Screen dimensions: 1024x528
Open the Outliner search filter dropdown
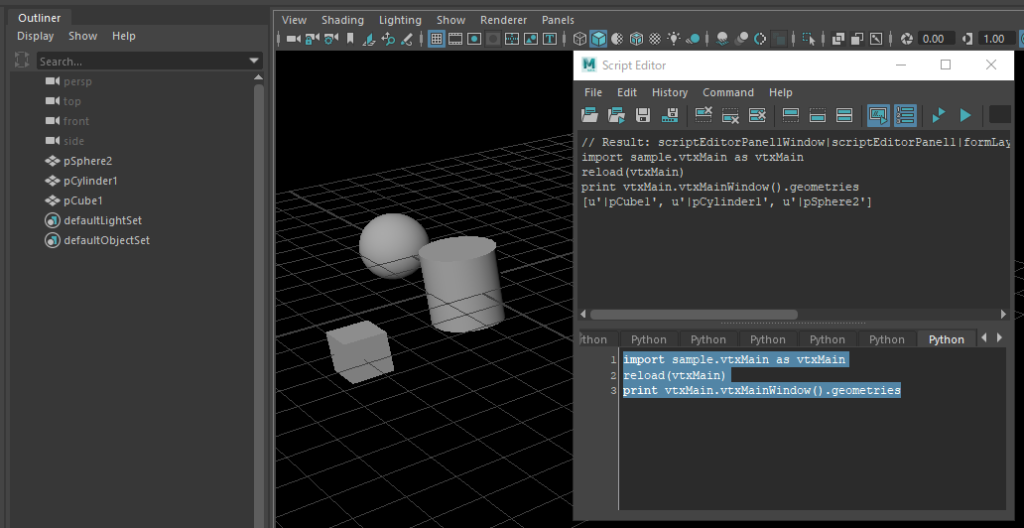tap(254, 61)
